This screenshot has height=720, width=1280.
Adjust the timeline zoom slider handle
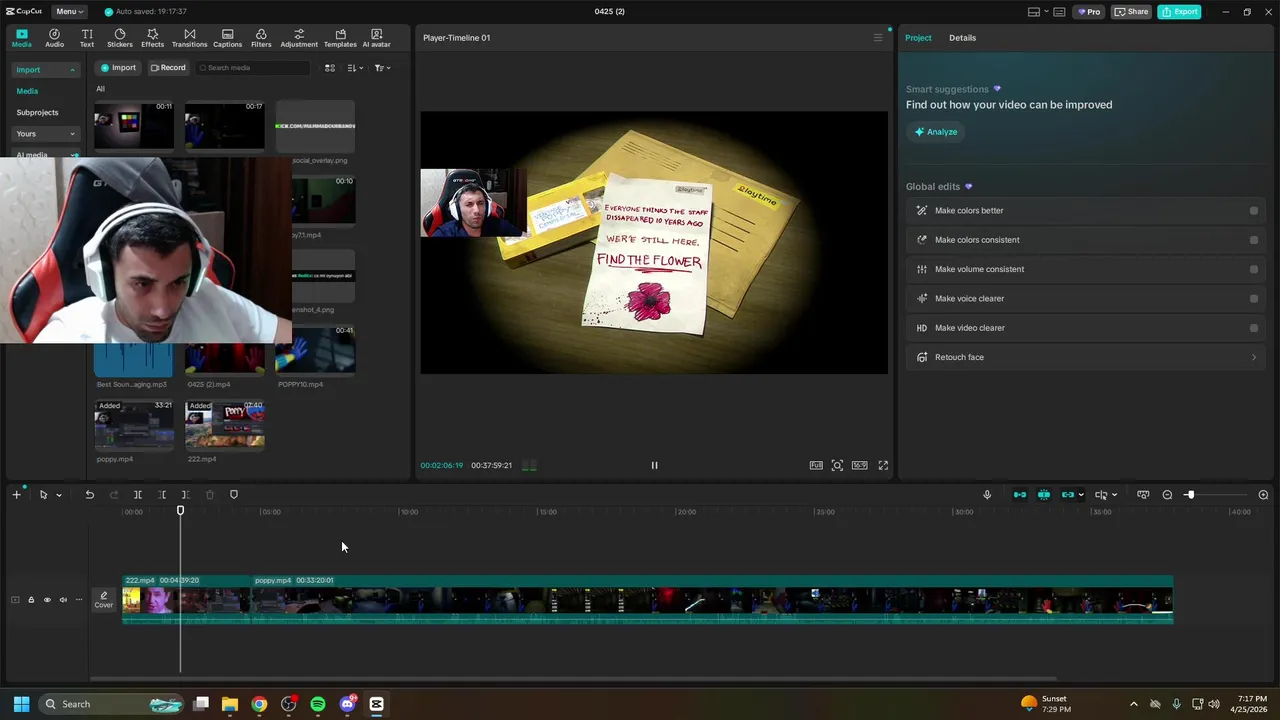click(1190, 495)
